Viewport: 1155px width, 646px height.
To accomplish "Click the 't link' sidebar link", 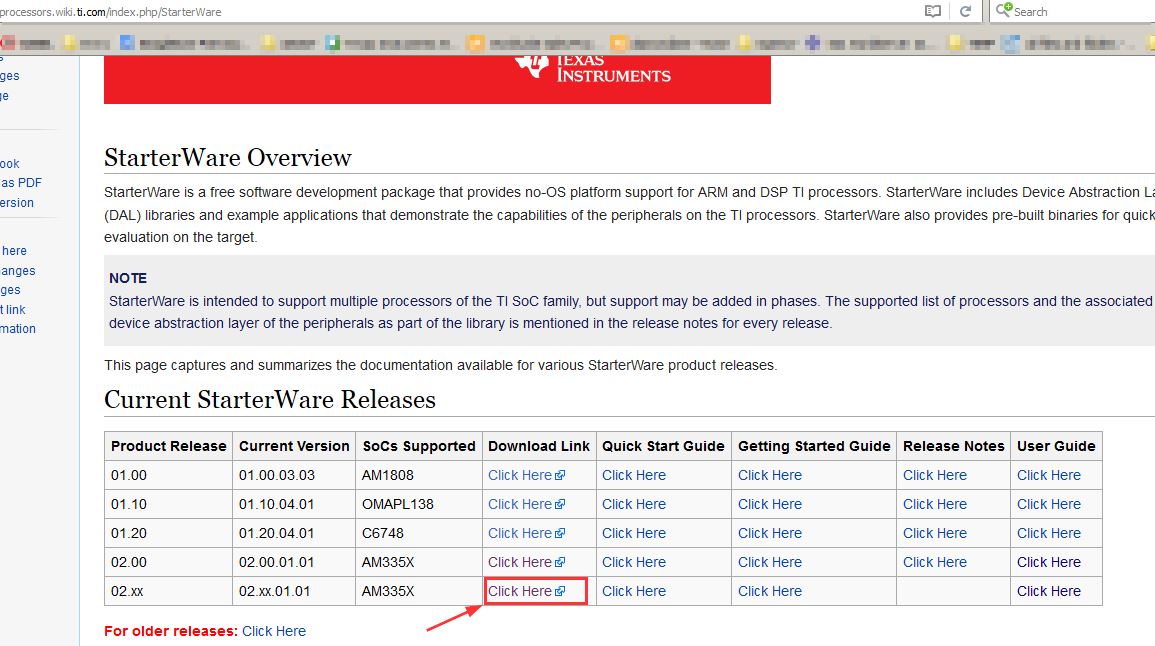I will coord(13,309).
